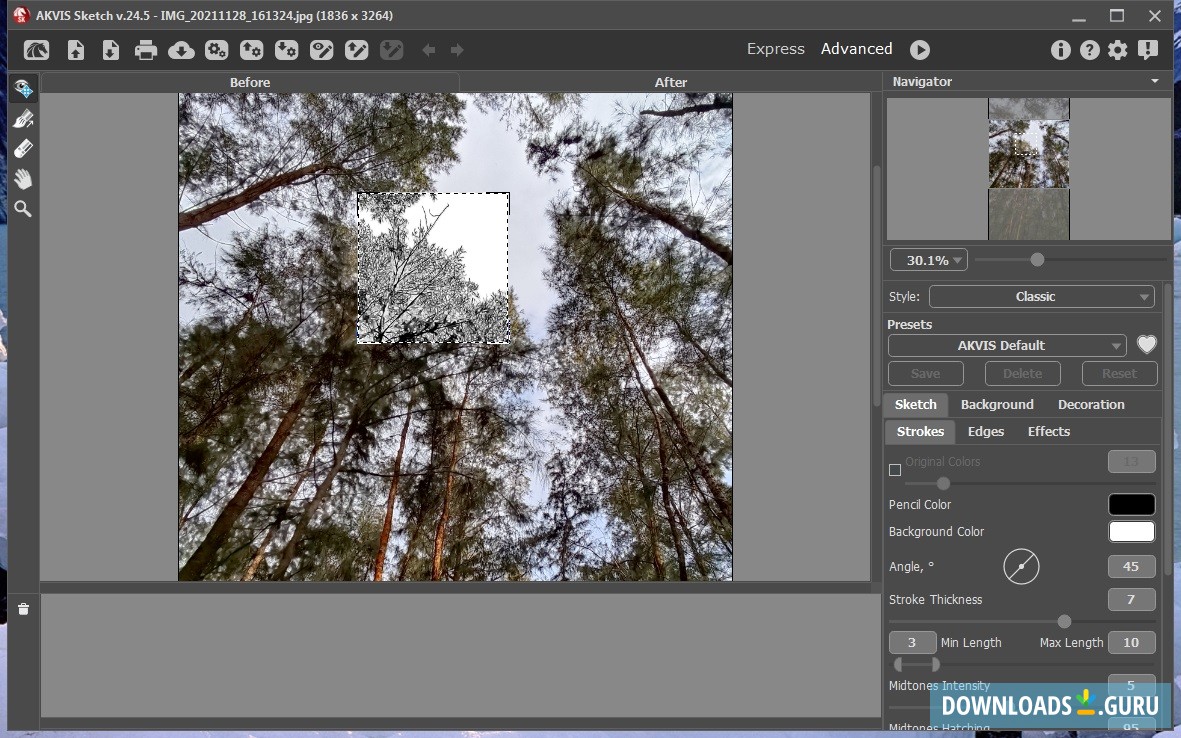
Task: Switch to Express mode
Action: coord(775,49)
